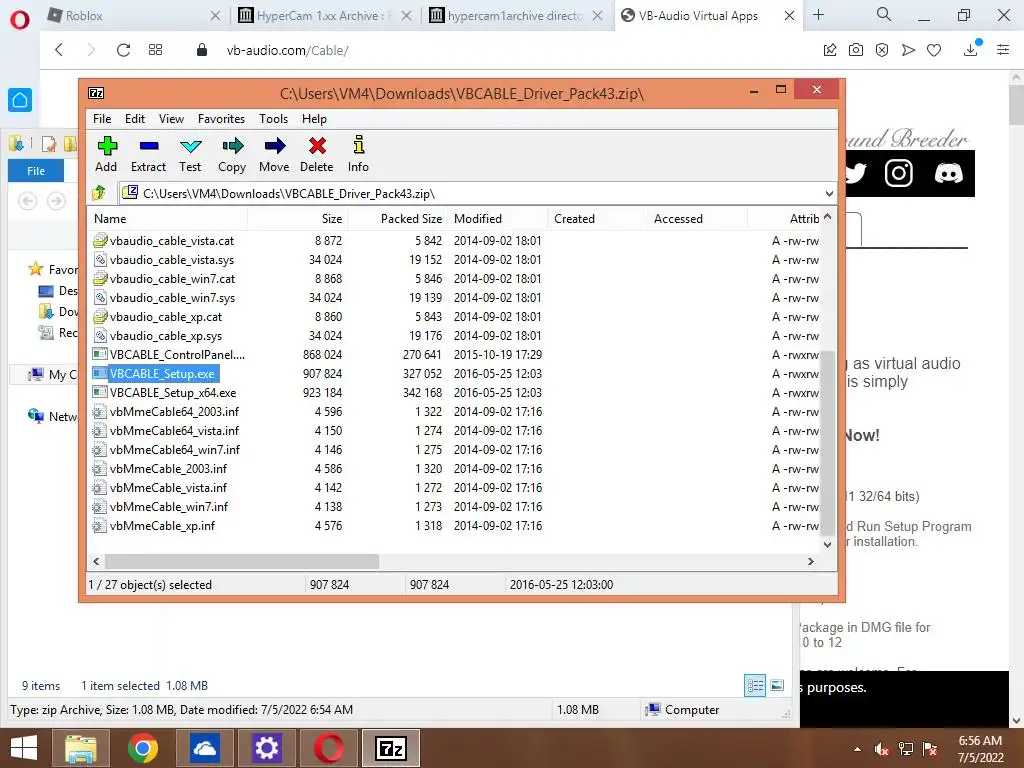Reload the vb-audio.com page
This screenshot has height=768, width=1024.
point(123,50)
